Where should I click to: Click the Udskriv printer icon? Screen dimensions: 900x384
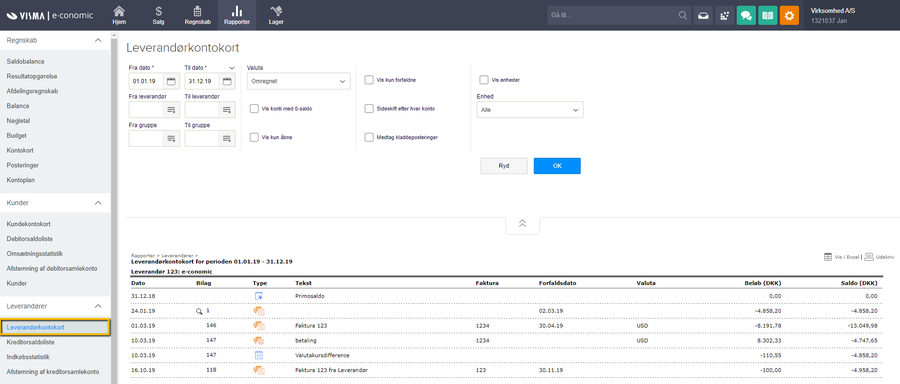click(x=869, y=257)
